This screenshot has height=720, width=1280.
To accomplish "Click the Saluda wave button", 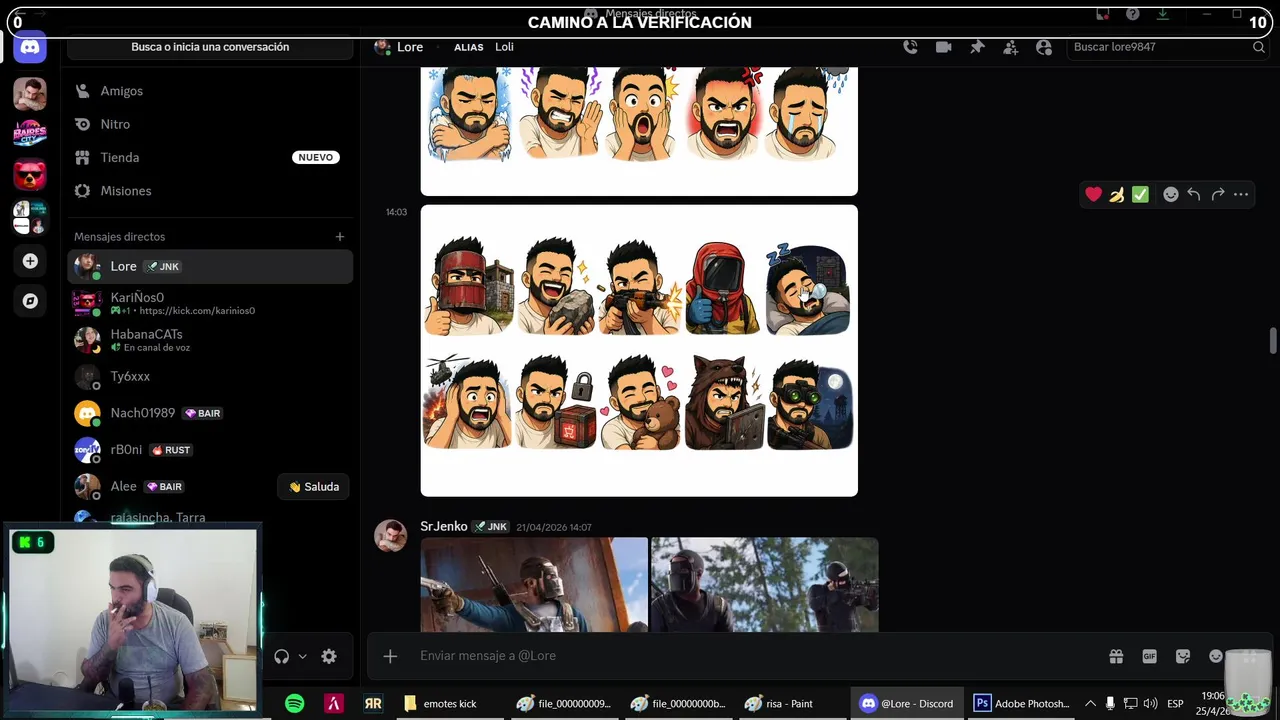I will (313, 487).
